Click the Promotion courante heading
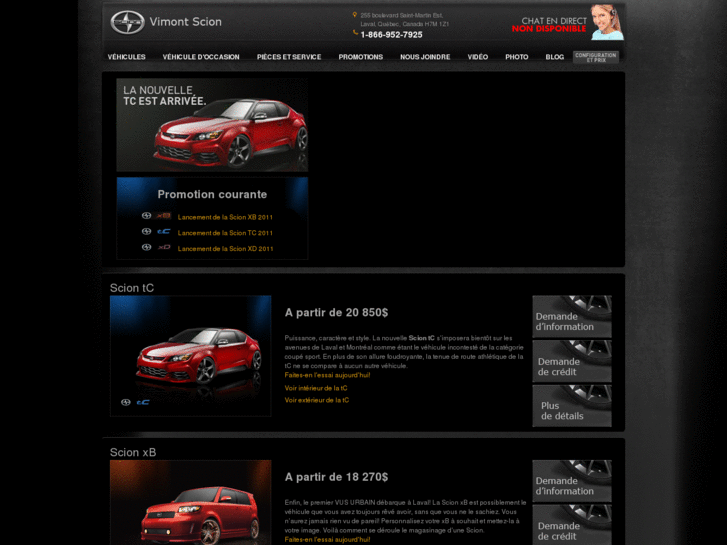727x545 pixels. (212, 194)
